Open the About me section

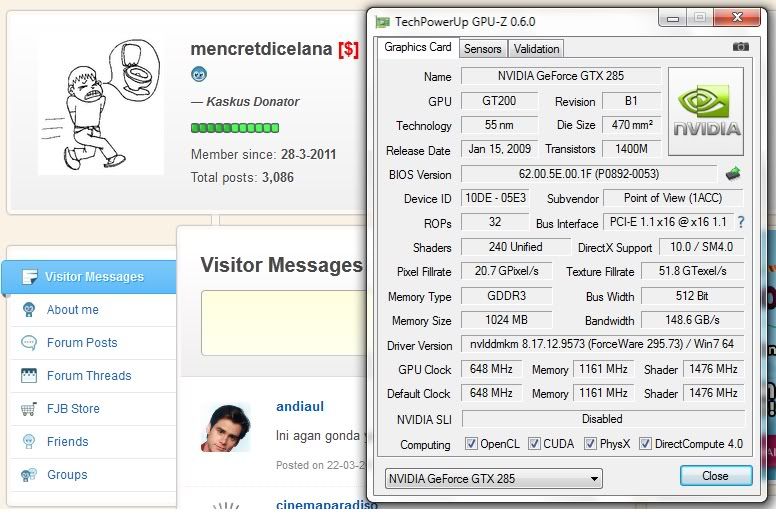pyautogui.click(x=73, y=310)
